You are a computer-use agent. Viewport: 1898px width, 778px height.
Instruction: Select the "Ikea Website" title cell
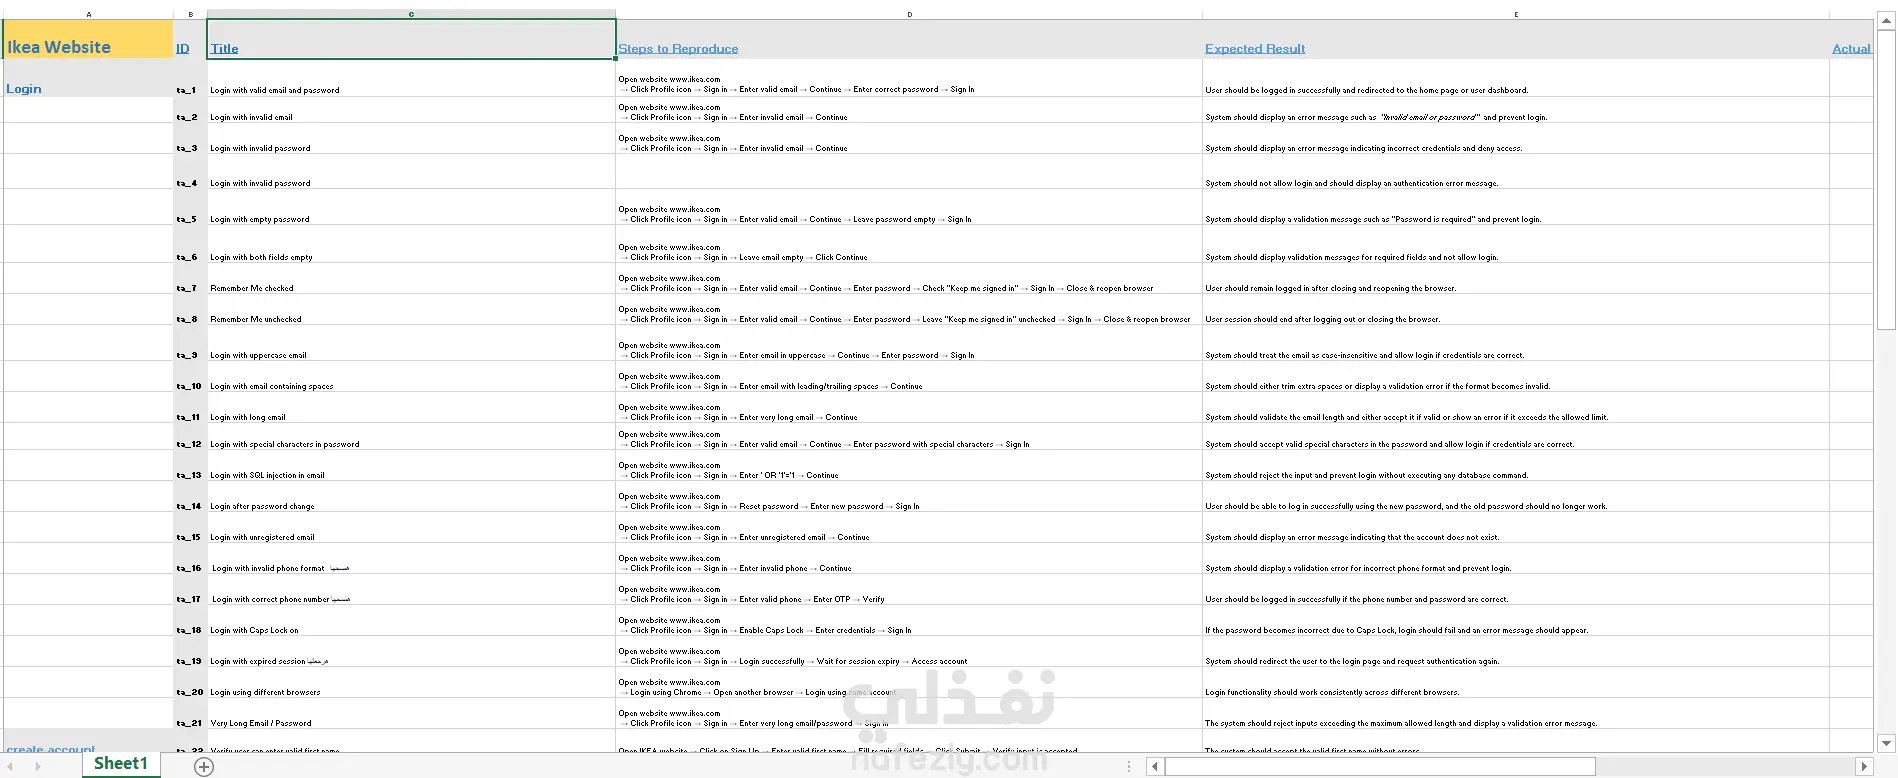pos(88,39)
